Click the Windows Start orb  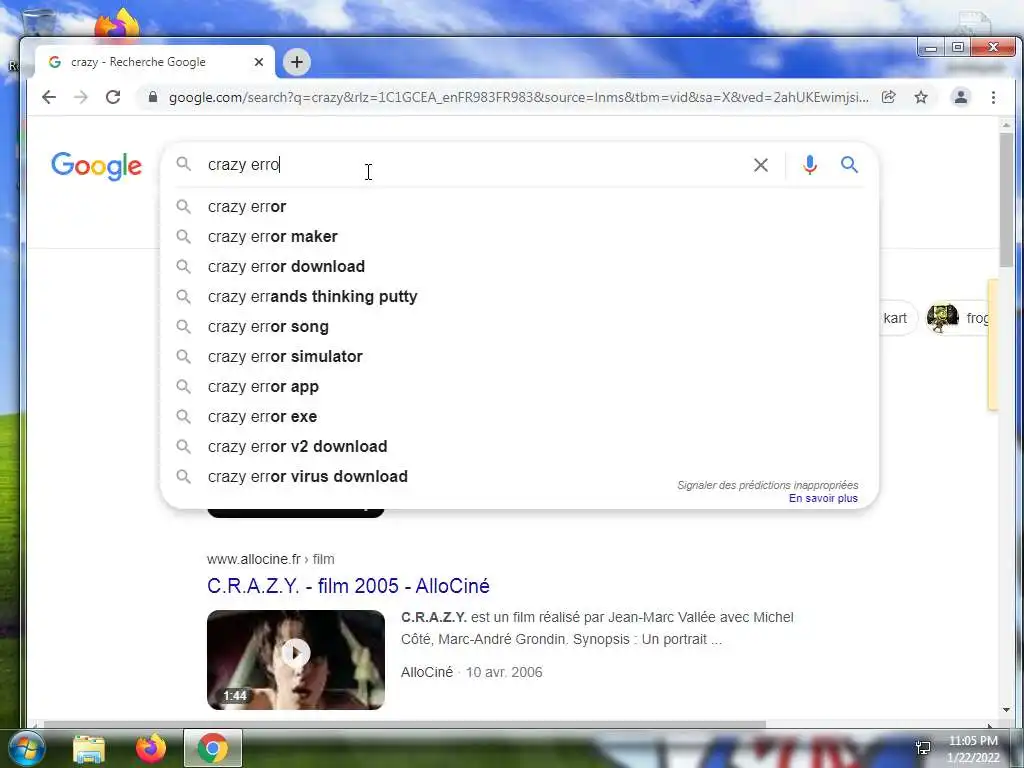point(27,748)
